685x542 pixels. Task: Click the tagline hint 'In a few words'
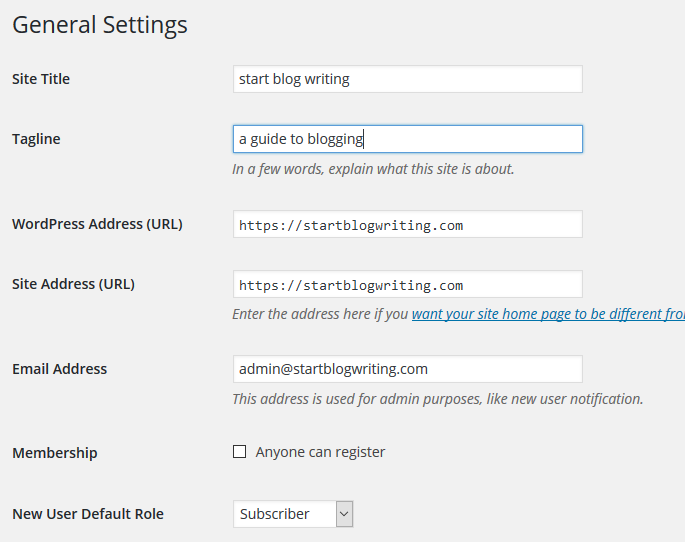point(373,169)
